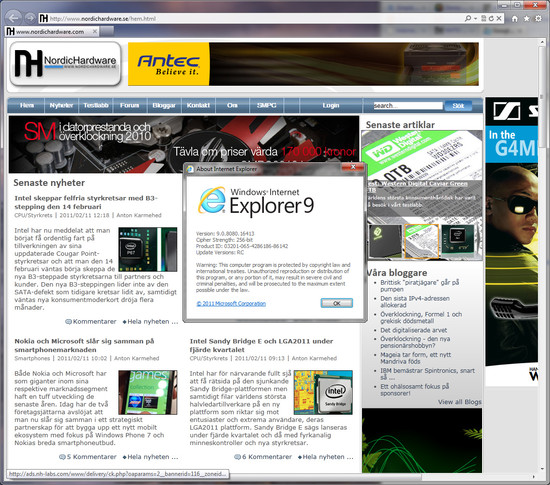Click OK in the About Internet Explorer dialog

tap(337, 303)
